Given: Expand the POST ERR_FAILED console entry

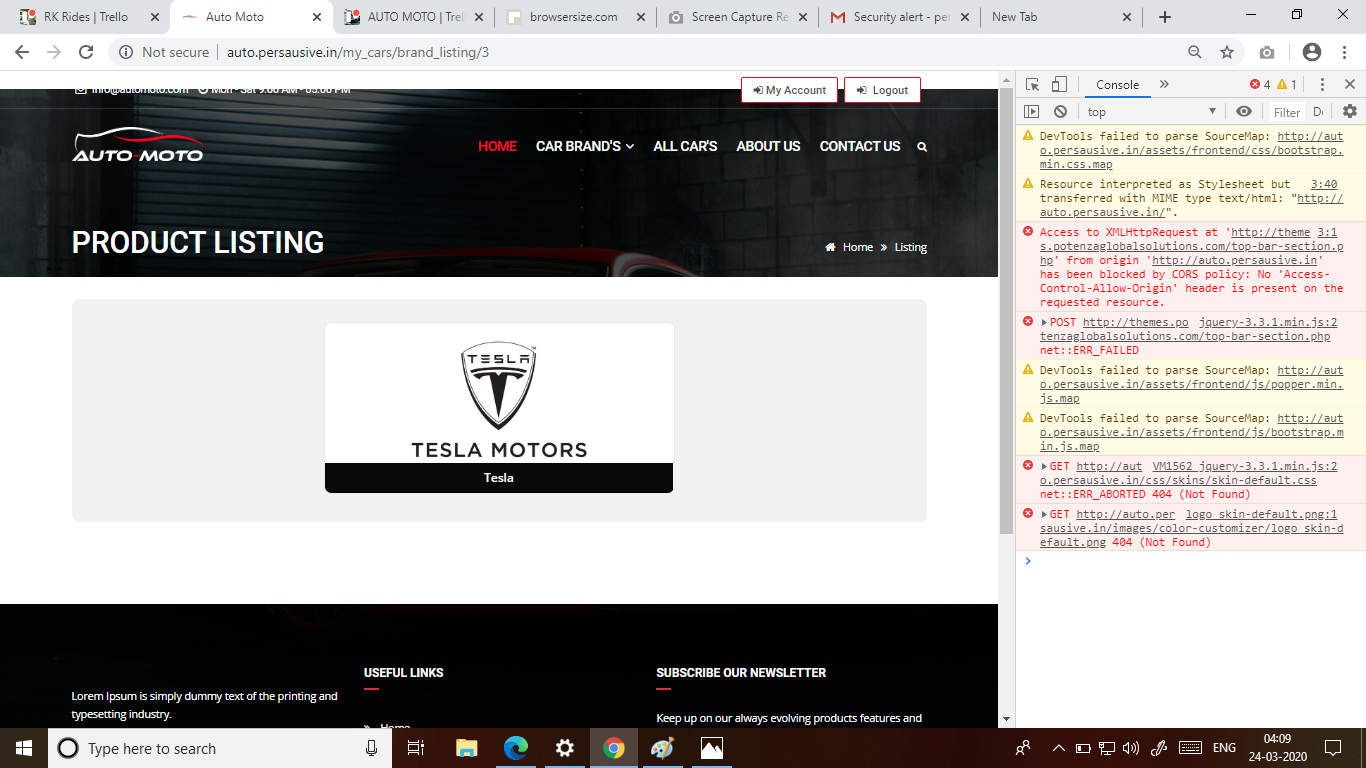Looking at the screenshot, I should coord(1044,322).
